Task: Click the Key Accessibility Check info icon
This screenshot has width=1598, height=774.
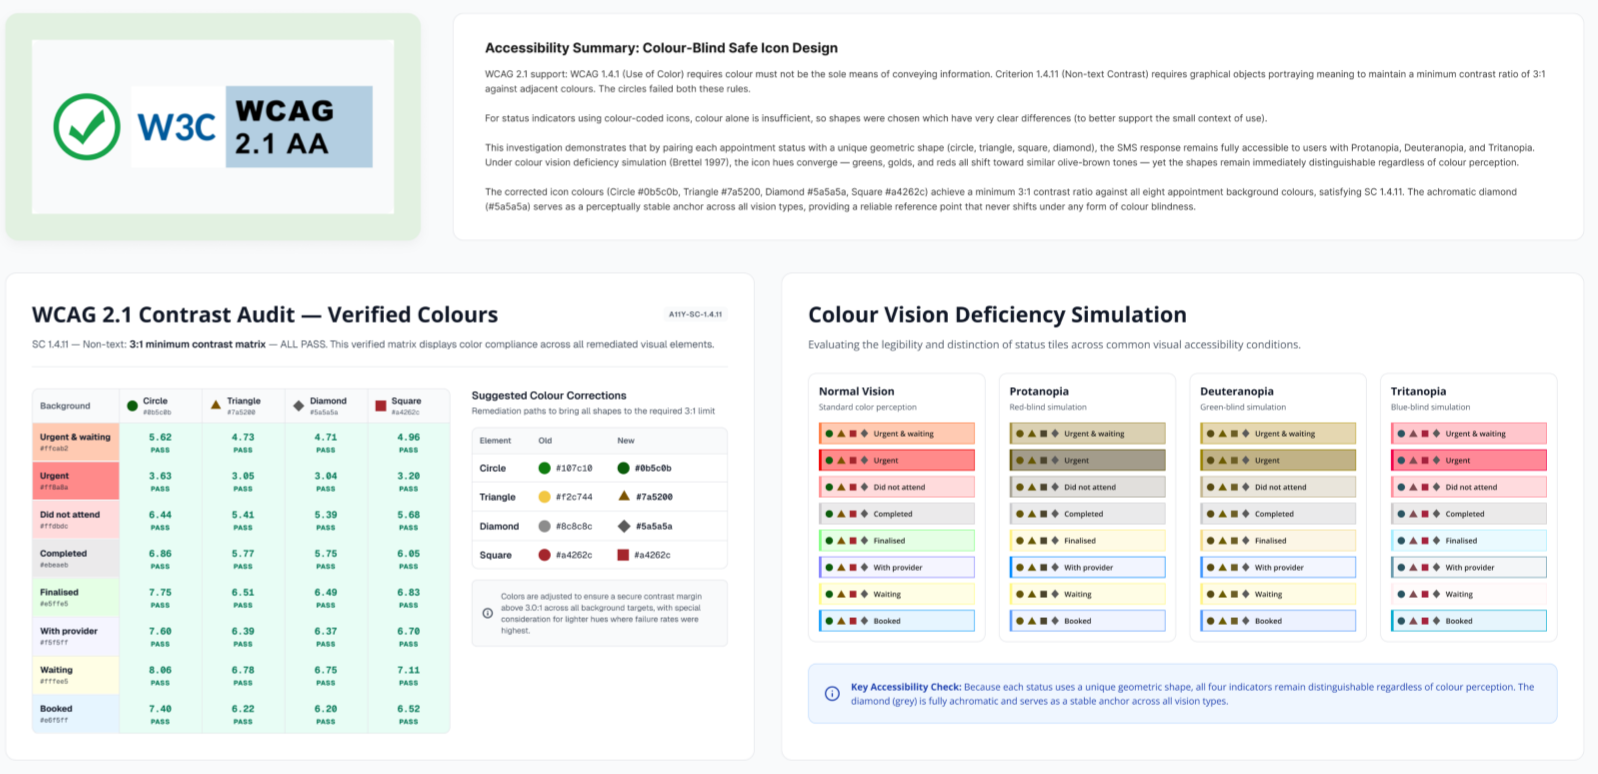Action: pos(832,694)
